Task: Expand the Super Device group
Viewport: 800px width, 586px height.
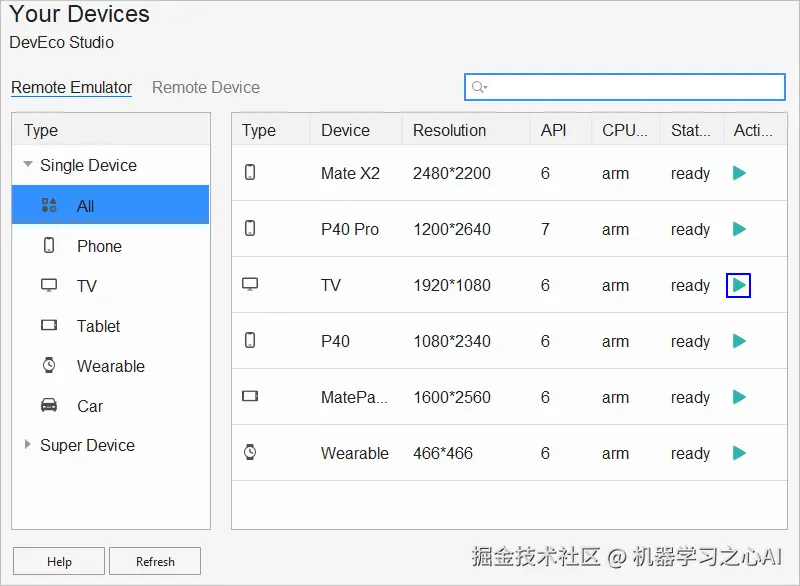Action: pos(27,445)
